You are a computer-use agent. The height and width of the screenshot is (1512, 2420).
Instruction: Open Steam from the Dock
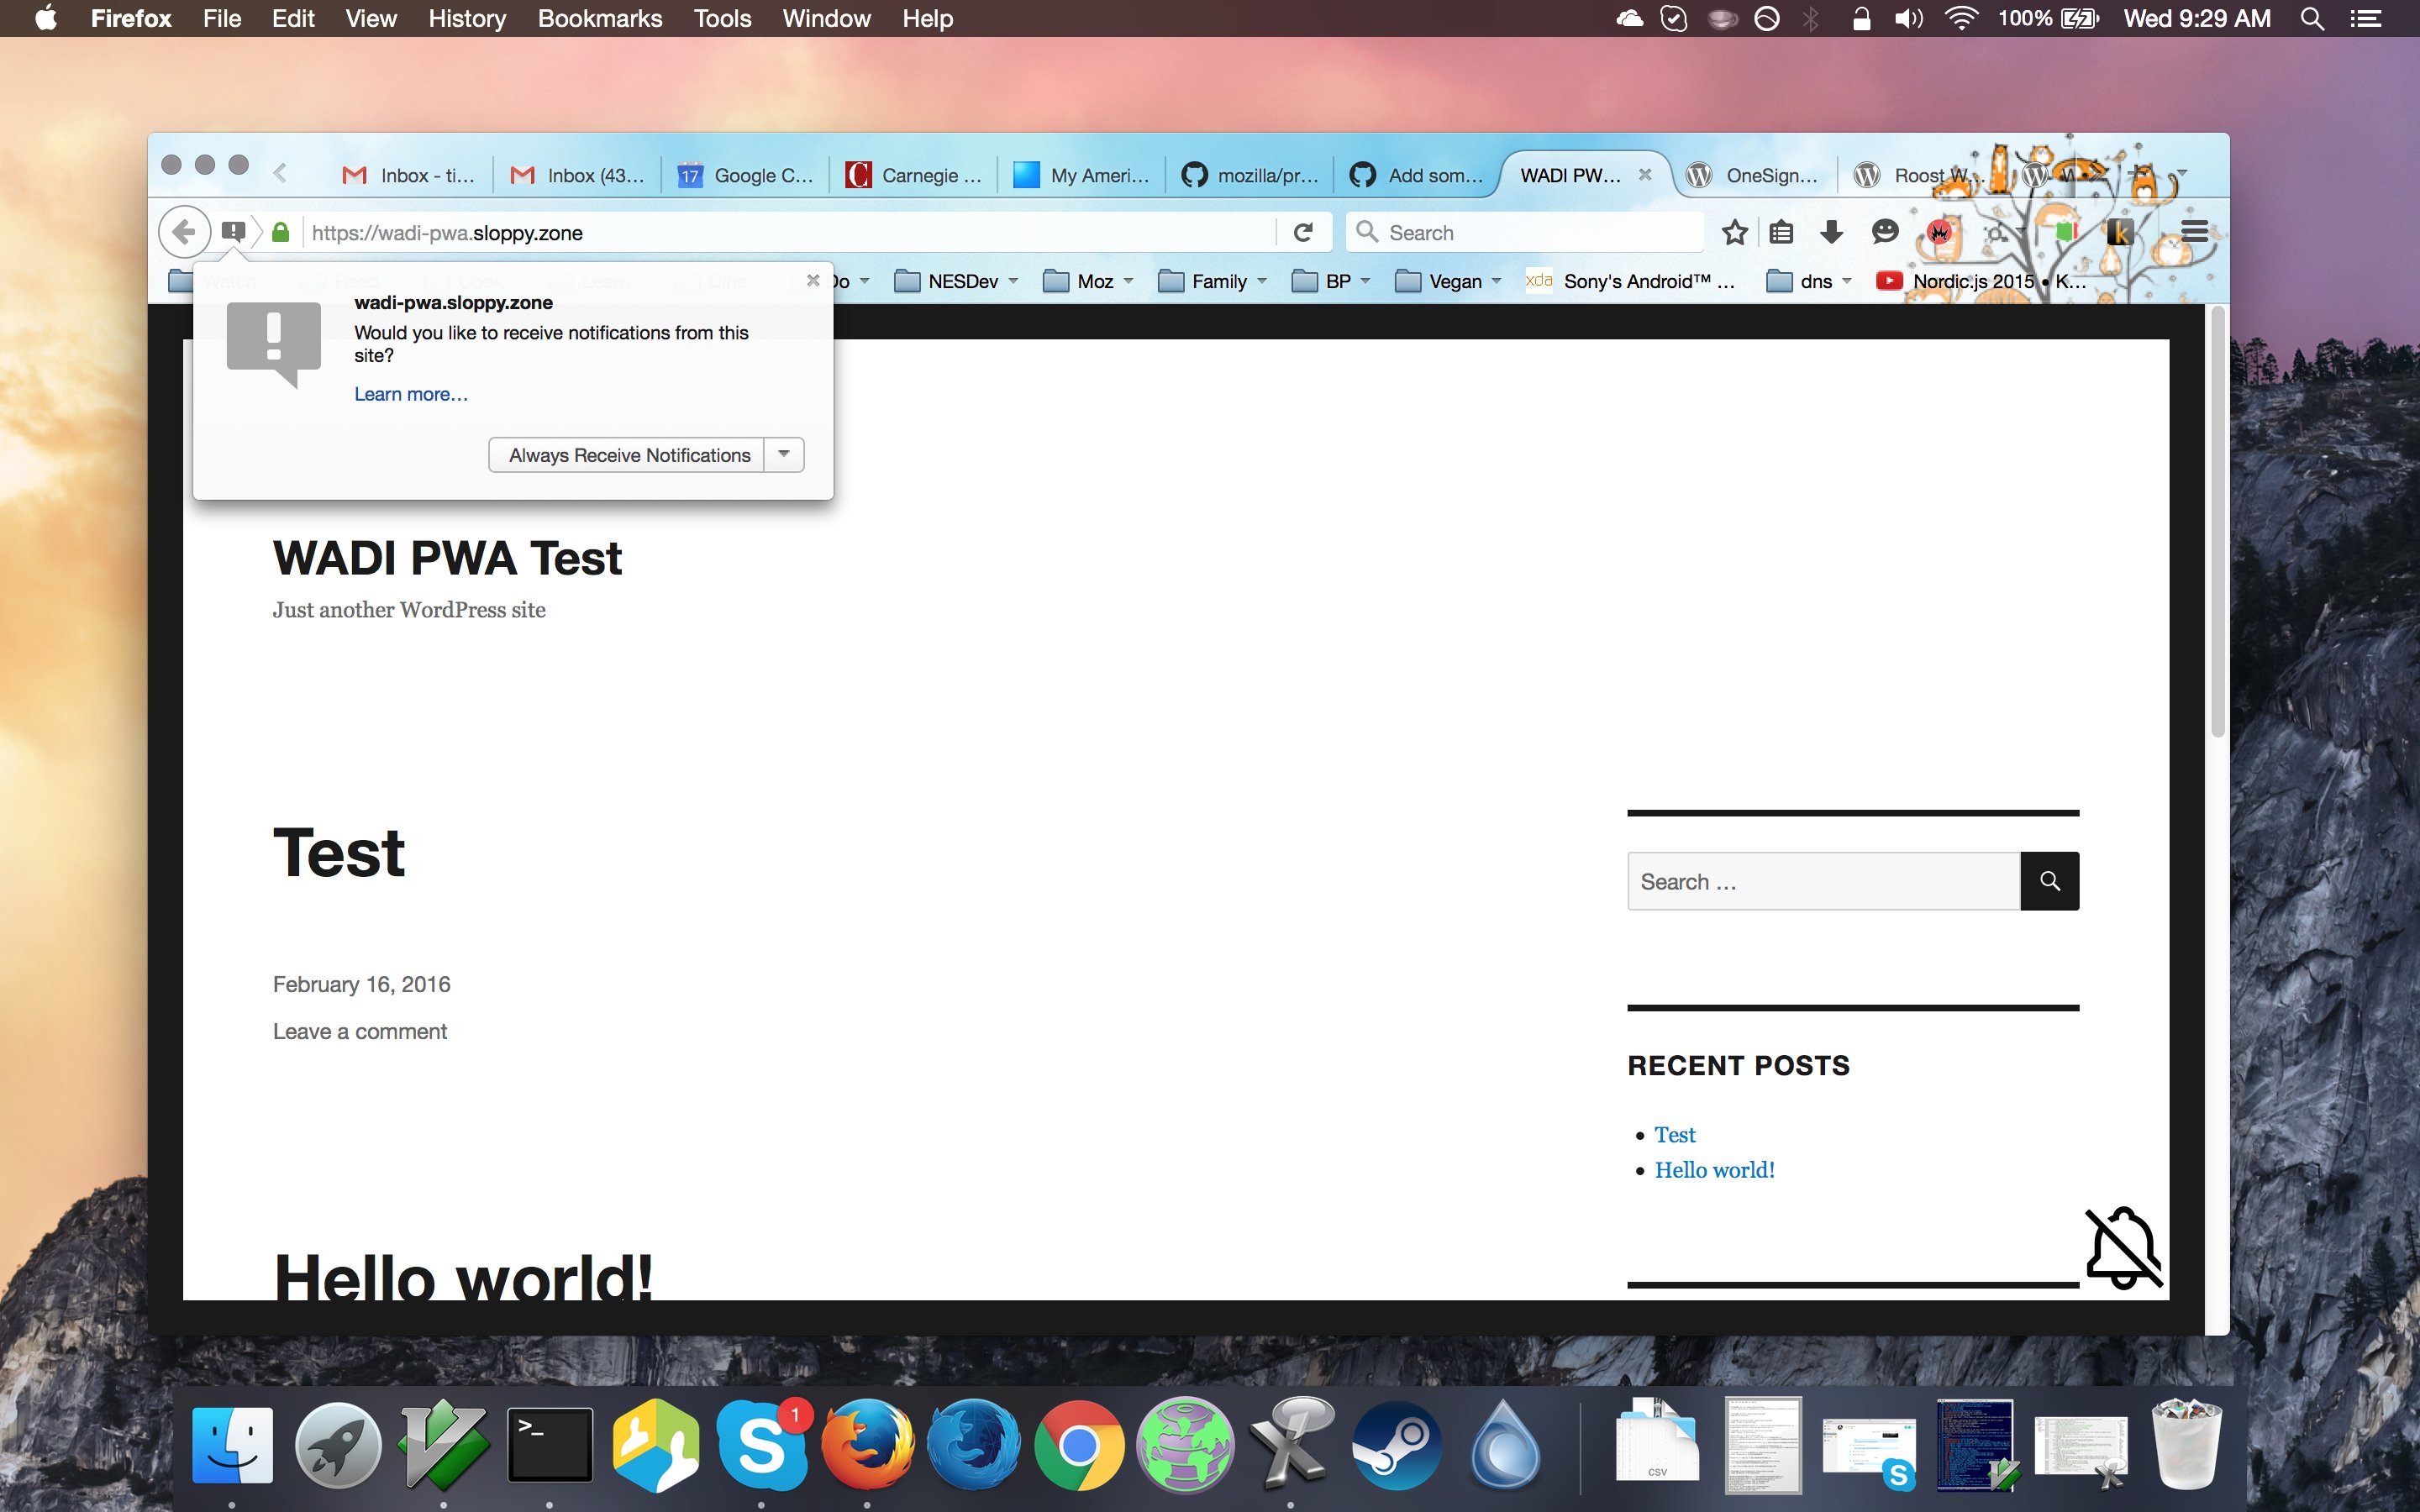tap(1397, 1445)
